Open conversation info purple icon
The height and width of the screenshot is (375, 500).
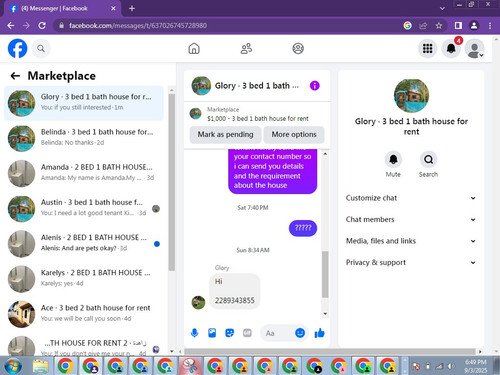315,86
